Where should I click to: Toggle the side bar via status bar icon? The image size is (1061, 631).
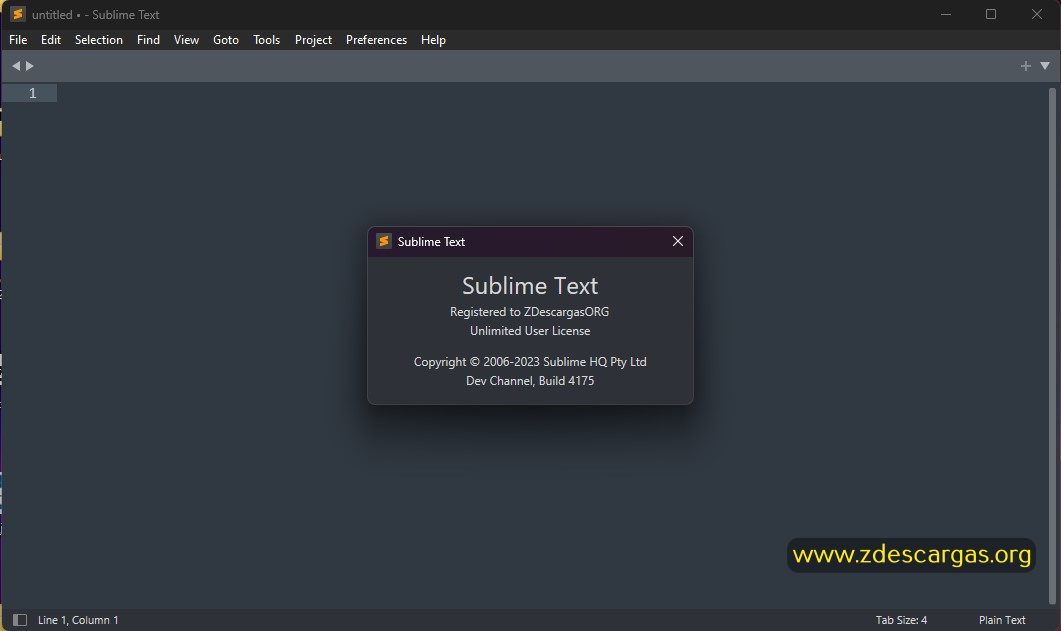tap(20, 620)
